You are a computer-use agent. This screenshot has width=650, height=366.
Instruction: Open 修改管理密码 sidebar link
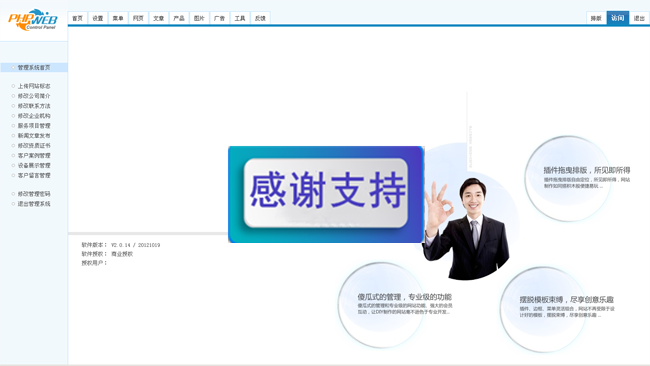click(34, 194)
